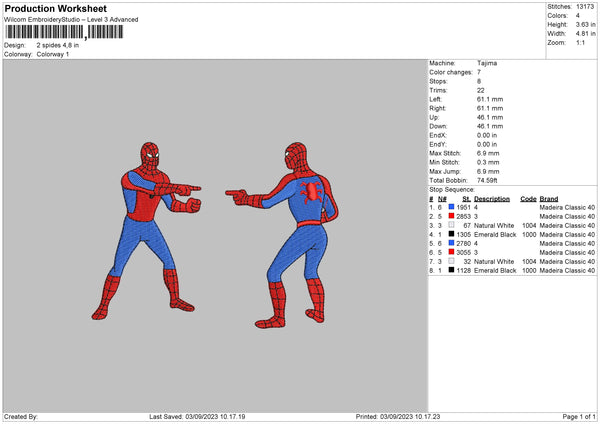This screenshot has width=600, height=424.
Task: Click 'Natural White' in stop row 7
Action: point(494,261)
